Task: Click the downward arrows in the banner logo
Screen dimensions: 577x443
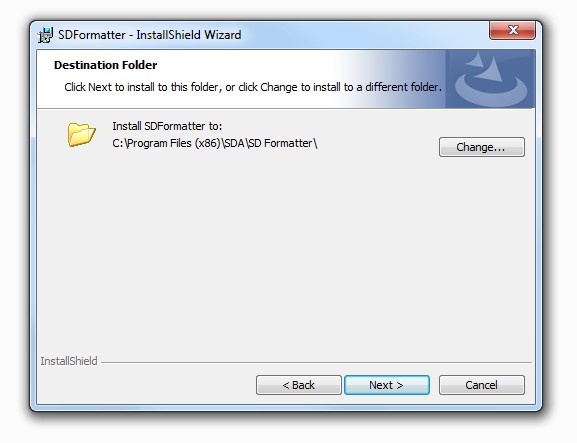Action: point(484,66)
